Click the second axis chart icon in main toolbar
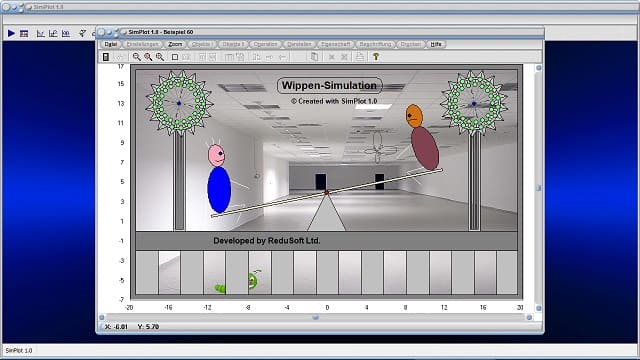This screenshot has width=640, height=360. (x=53, y=33)
